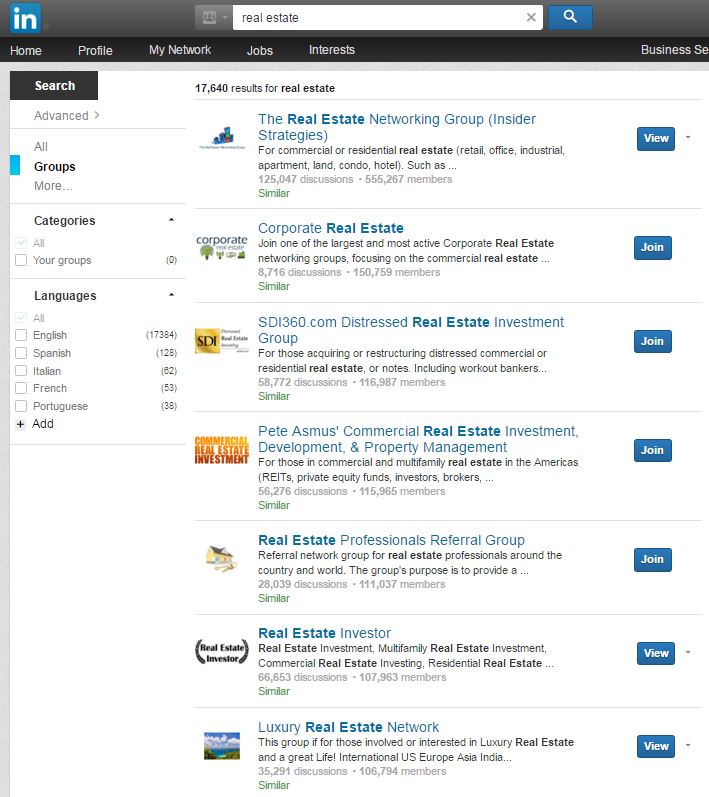
Task: Open dropdown arrow beside Networking Group View button
Action: (x=688, y=137)
